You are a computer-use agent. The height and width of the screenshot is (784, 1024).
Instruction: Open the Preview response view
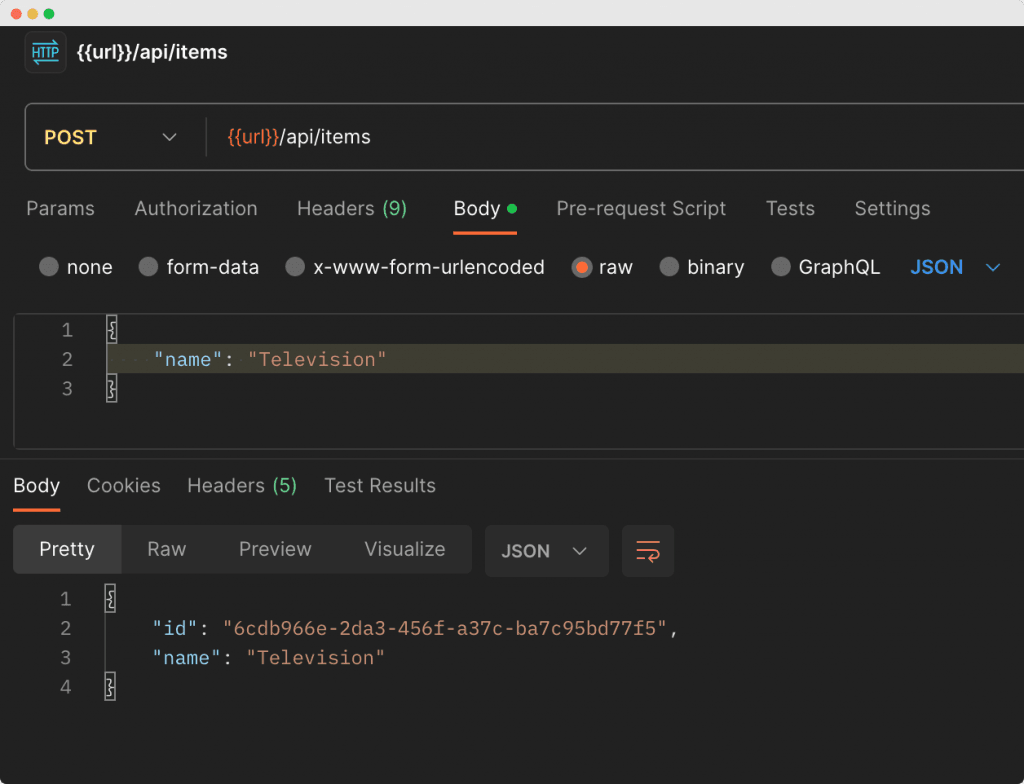[x=275, y=549]
